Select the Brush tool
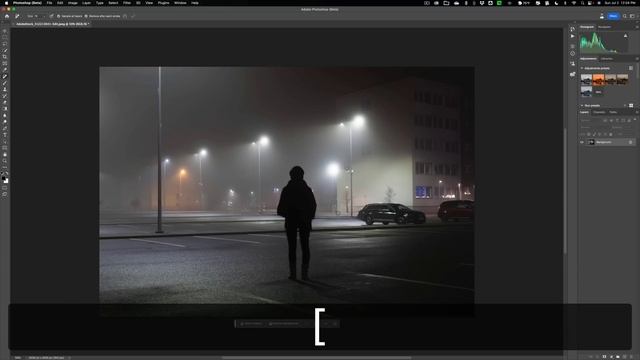640x360 pixels. point(5,83)
